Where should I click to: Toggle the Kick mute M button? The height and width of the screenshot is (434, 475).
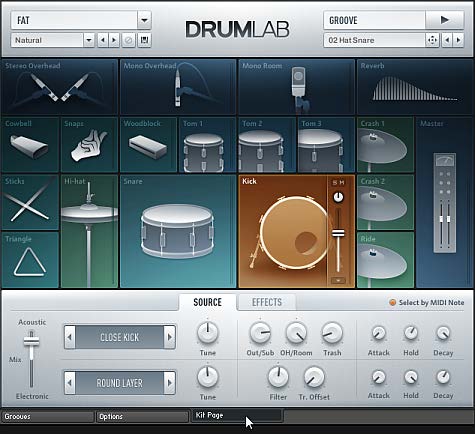pos(342,183)
